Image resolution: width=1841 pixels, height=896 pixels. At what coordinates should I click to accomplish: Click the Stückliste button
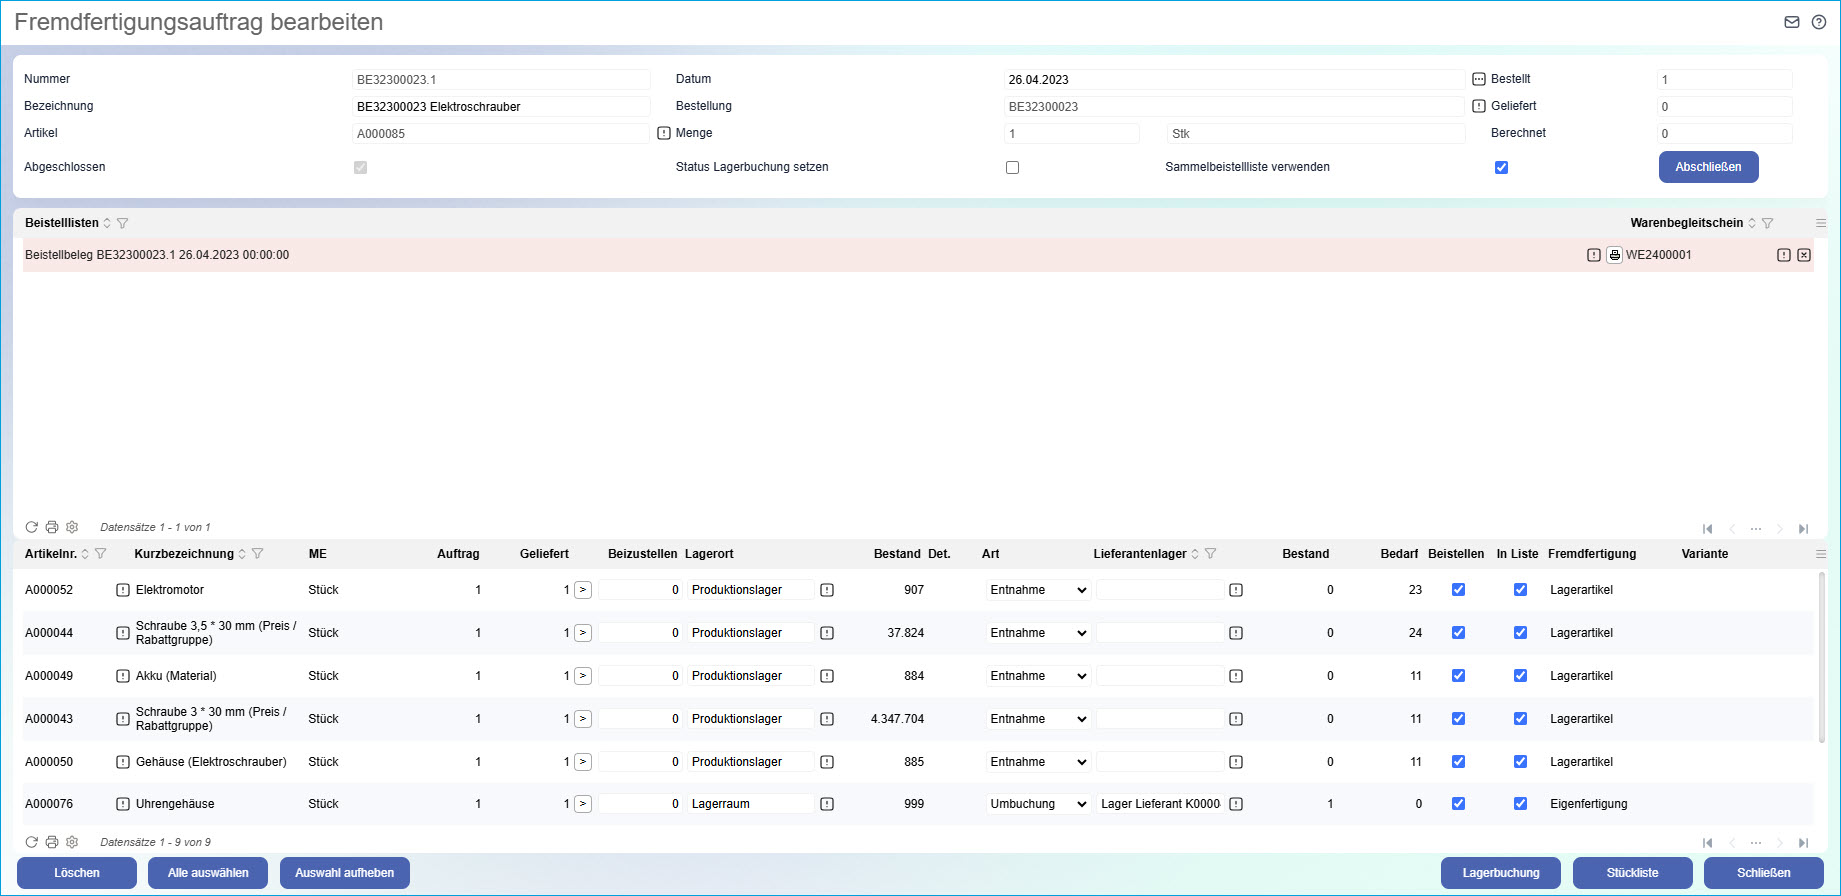[x=1632, y=873]
